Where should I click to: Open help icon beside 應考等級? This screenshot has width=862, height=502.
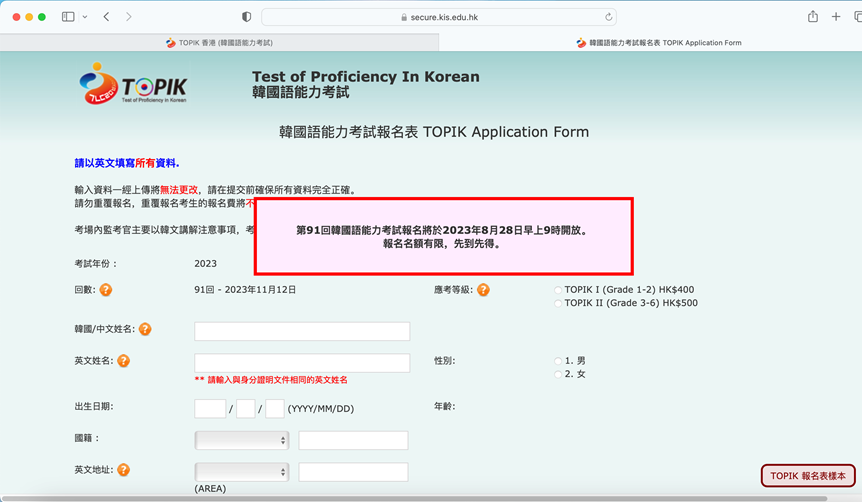click(x=483, y=290)
